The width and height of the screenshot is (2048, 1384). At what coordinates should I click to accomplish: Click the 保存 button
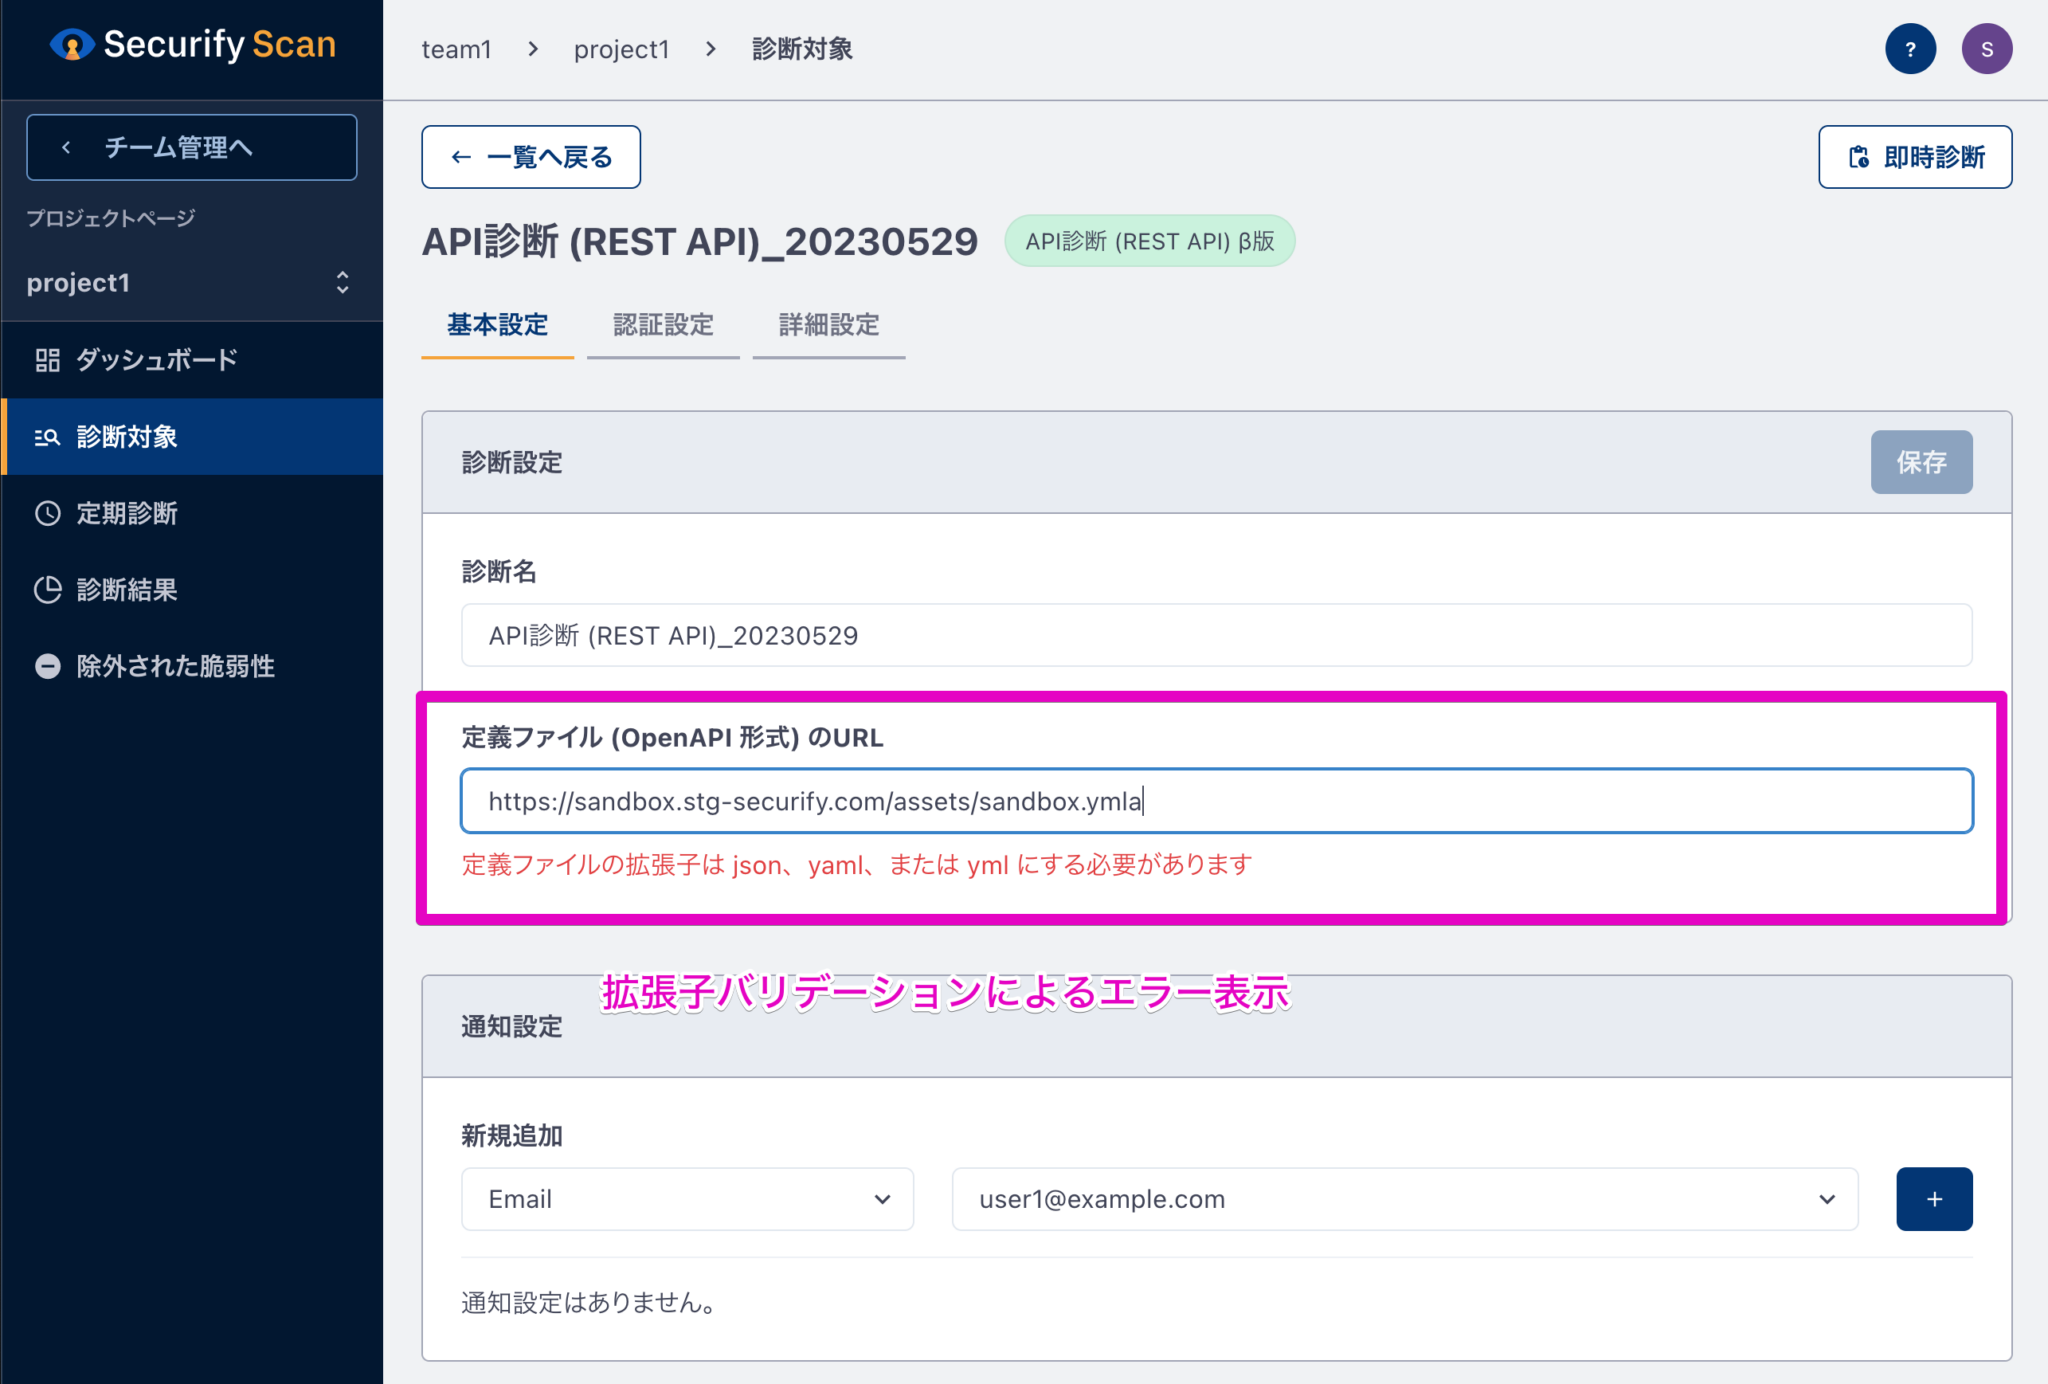tap(1920, 462)
